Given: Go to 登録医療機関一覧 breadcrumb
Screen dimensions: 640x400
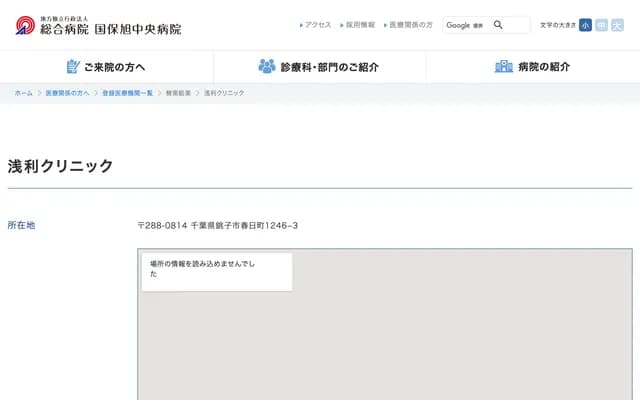Looking at the screenshot, I should [127, 93].
